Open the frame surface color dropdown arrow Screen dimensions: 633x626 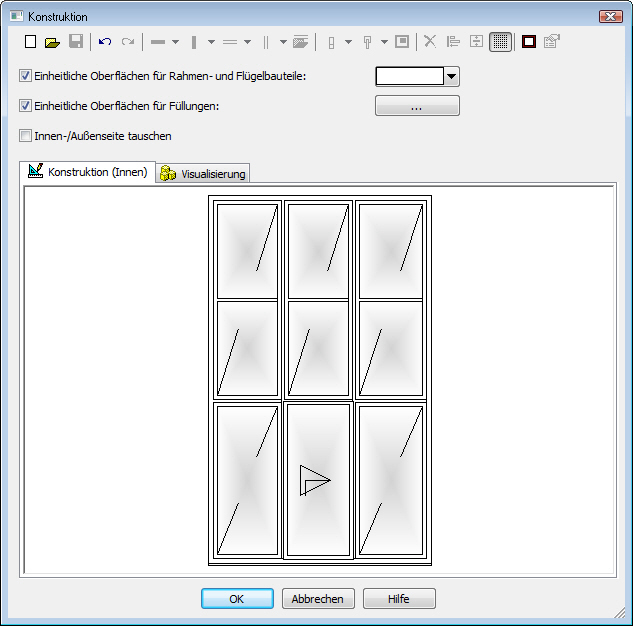tap(451, 76)
